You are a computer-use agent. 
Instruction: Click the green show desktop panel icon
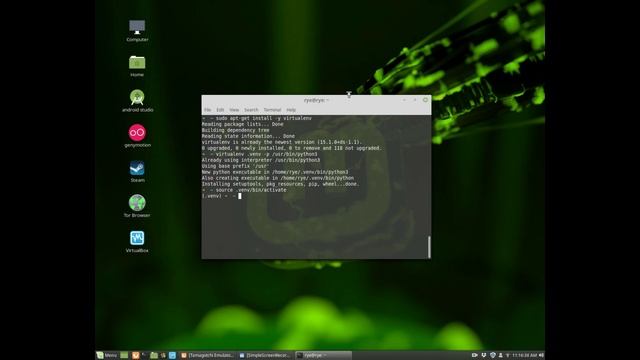click(x=124, y=356)
